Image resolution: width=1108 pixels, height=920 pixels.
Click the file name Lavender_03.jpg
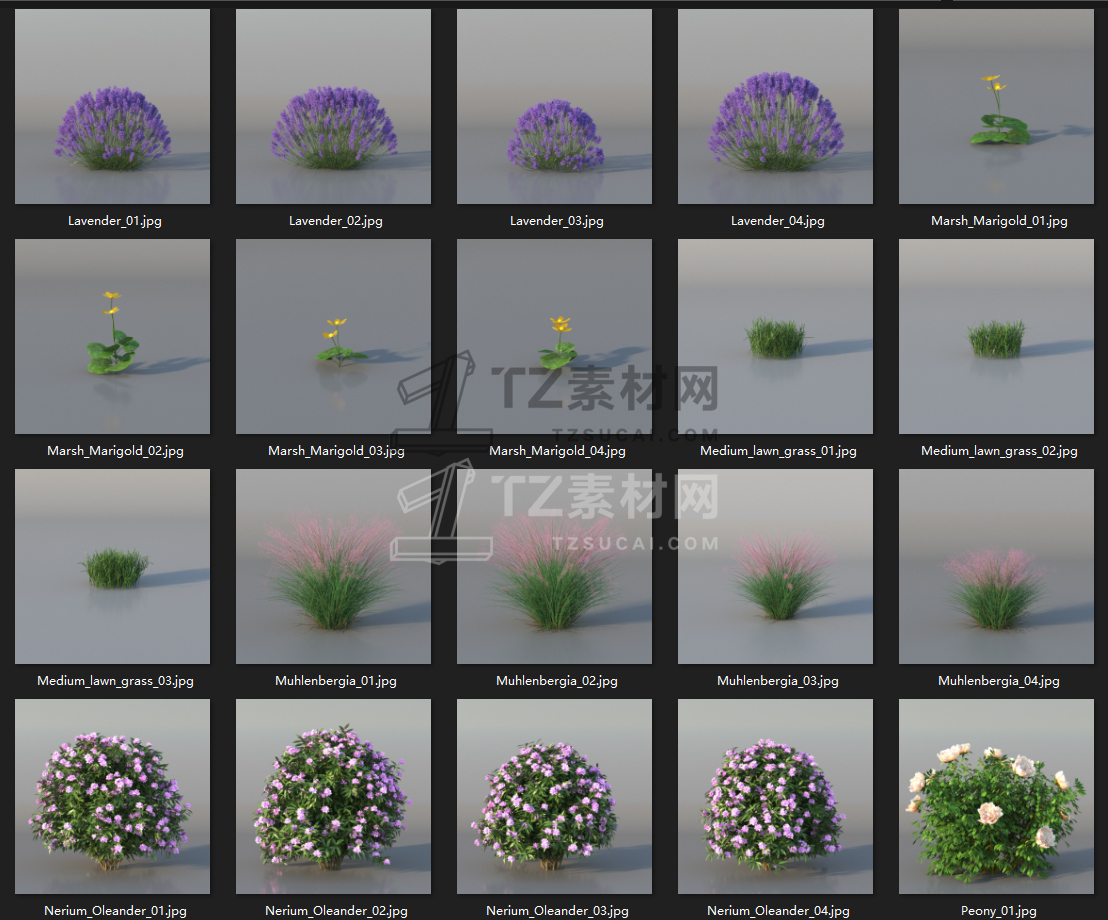pos(557,221)
